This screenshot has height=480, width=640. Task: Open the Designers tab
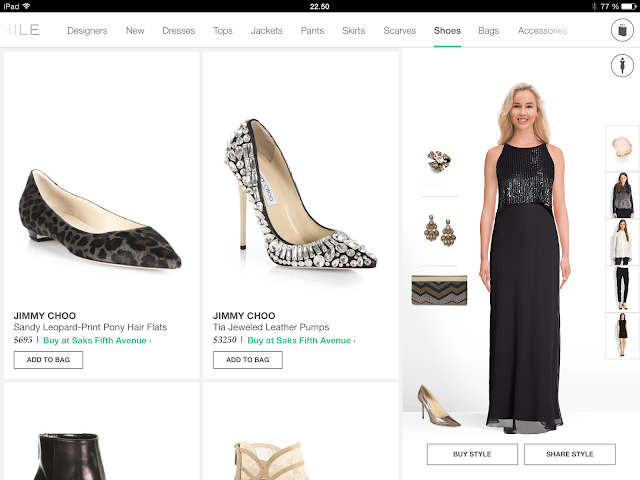87,31
